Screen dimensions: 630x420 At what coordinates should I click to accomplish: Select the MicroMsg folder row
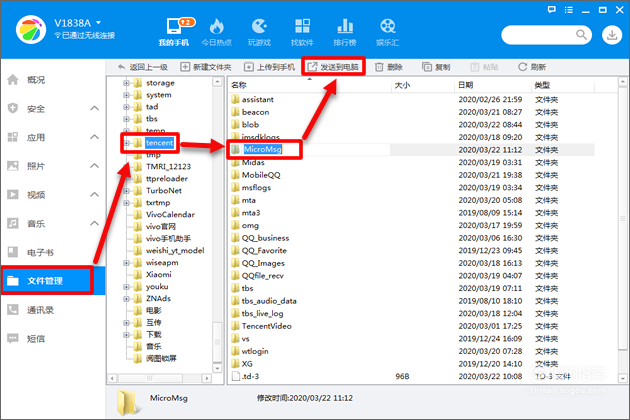[412, 150]
